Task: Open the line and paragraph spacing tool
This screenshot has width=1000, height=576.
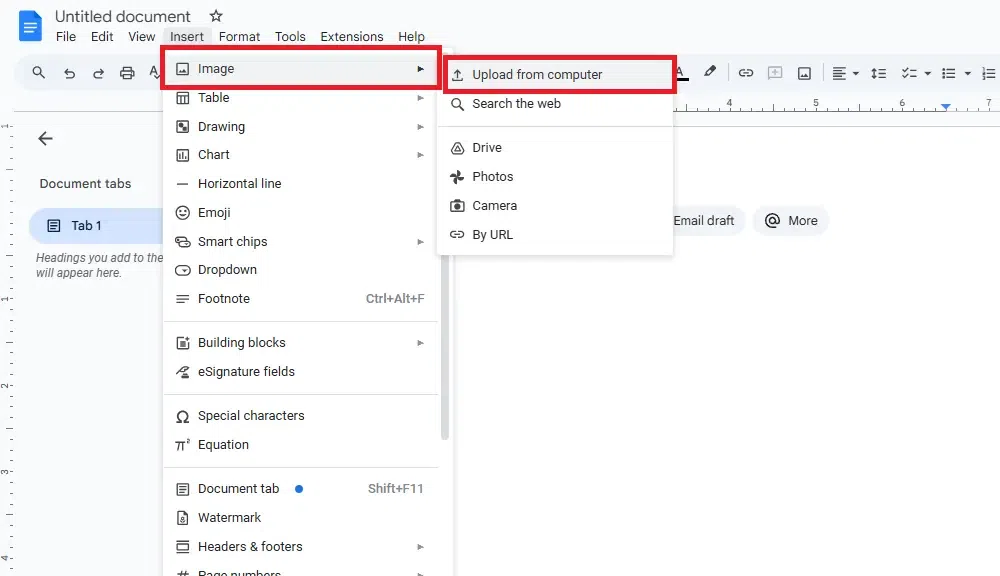Action: click(x=879, y=73)
